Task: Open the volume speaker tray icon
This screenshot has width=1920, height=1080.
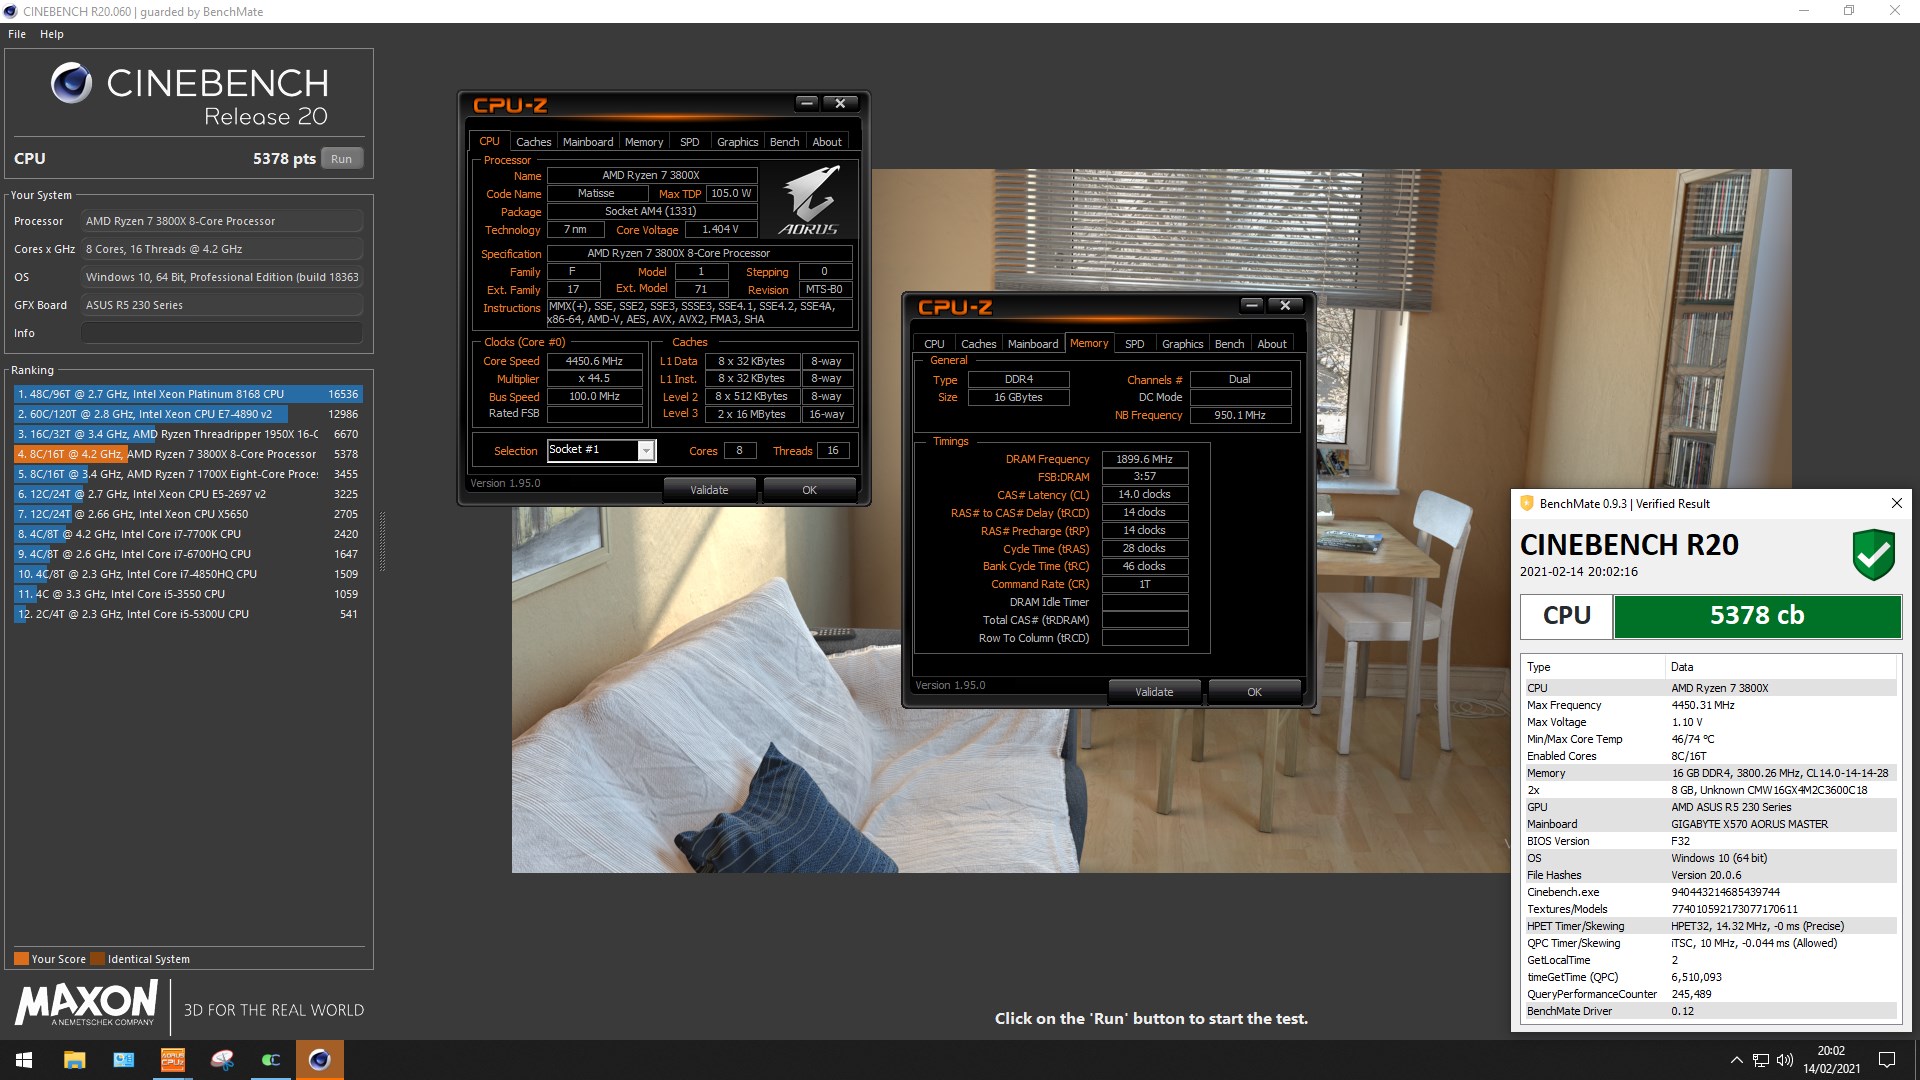Action: tap(1785, 1060)
